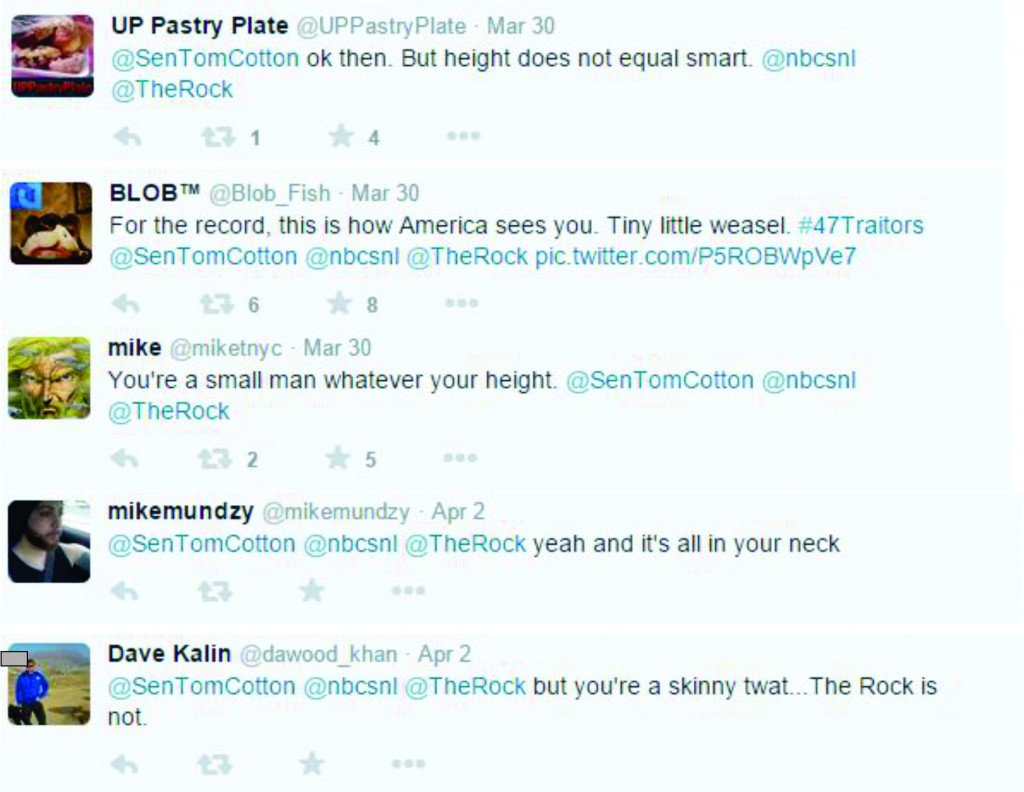Image resolution: width=1024 pixels, height=792 pixels.
Task: Expand more options on mikemundzy's tweet
Action: click(408, 591)
